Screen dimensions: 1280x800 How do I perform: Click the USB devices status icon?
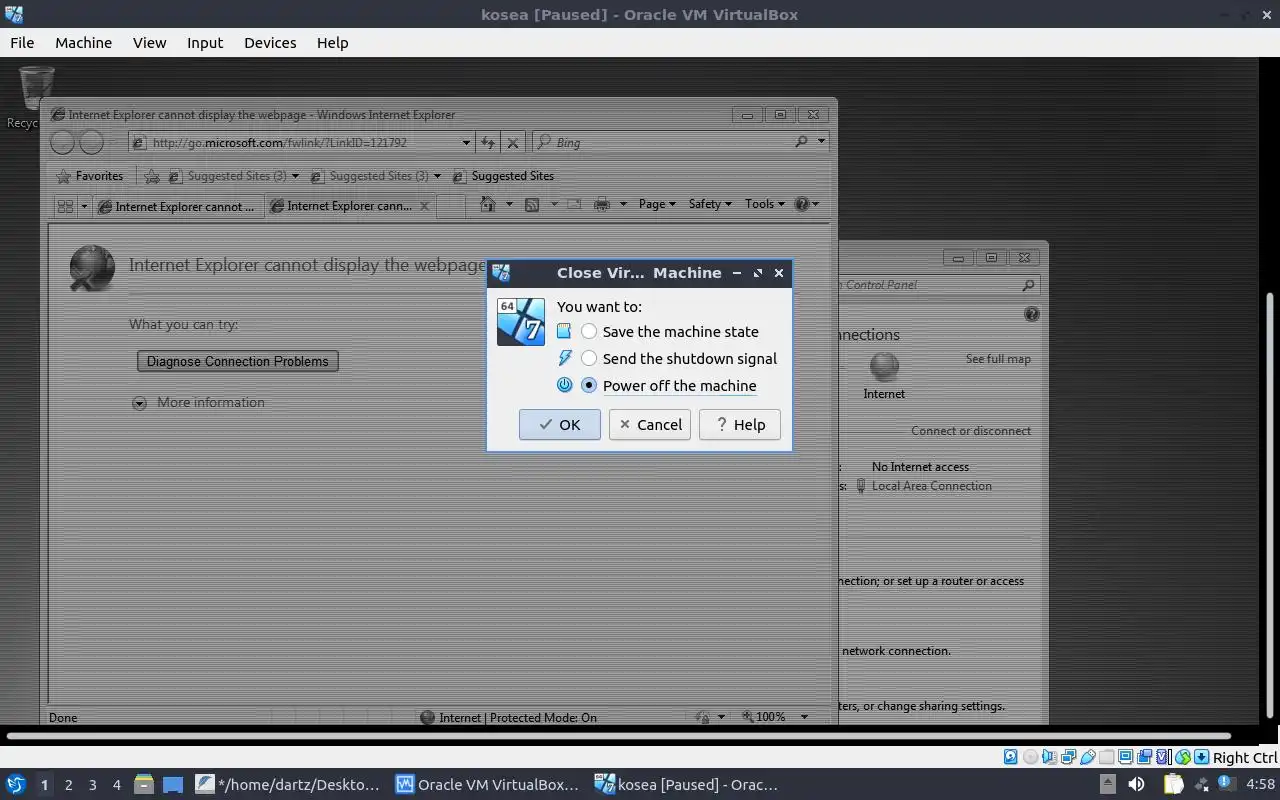1088,757
